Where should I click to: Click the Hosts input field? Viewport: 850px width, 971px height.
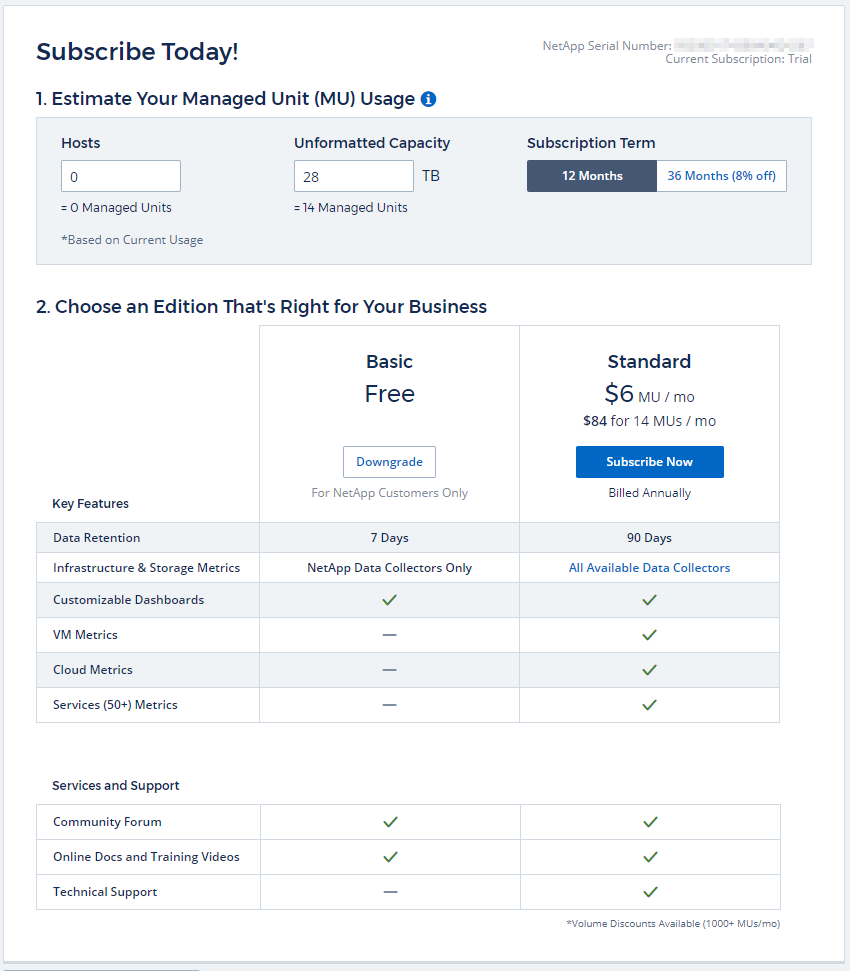pos(121,176)
